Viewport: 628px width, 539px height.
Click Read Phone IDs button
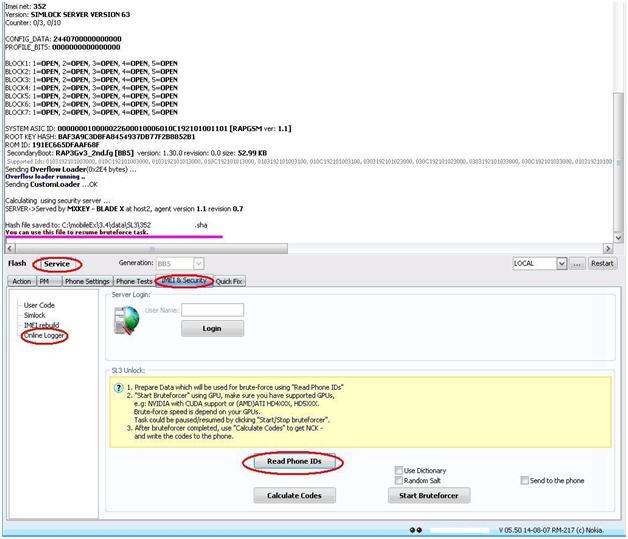(x=294, y=461)
